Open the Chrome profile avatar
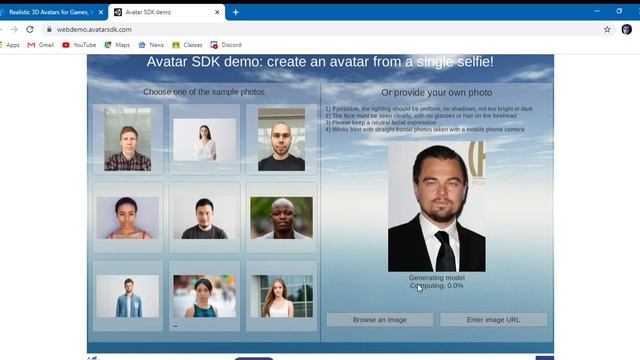This screenshot has height=360, width=640. click(x=627, y=29)
